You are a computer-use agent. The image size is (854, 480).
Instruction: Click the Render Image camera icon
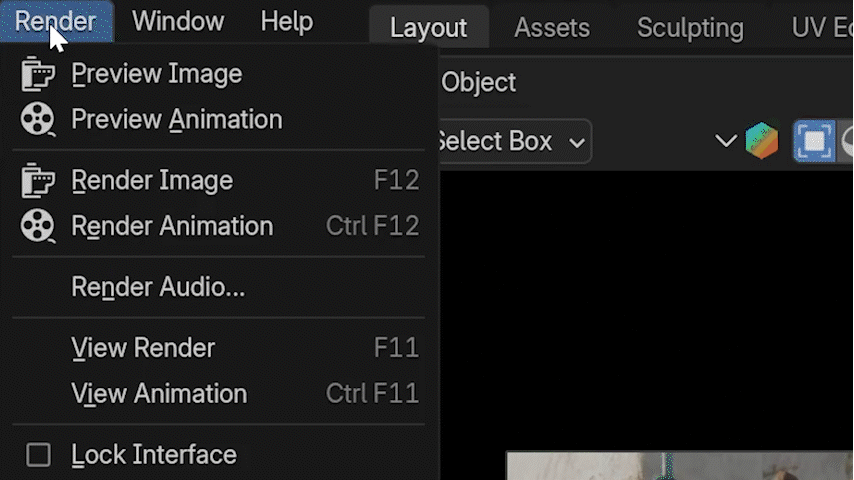pyautogui.click(x=38, y=180)
